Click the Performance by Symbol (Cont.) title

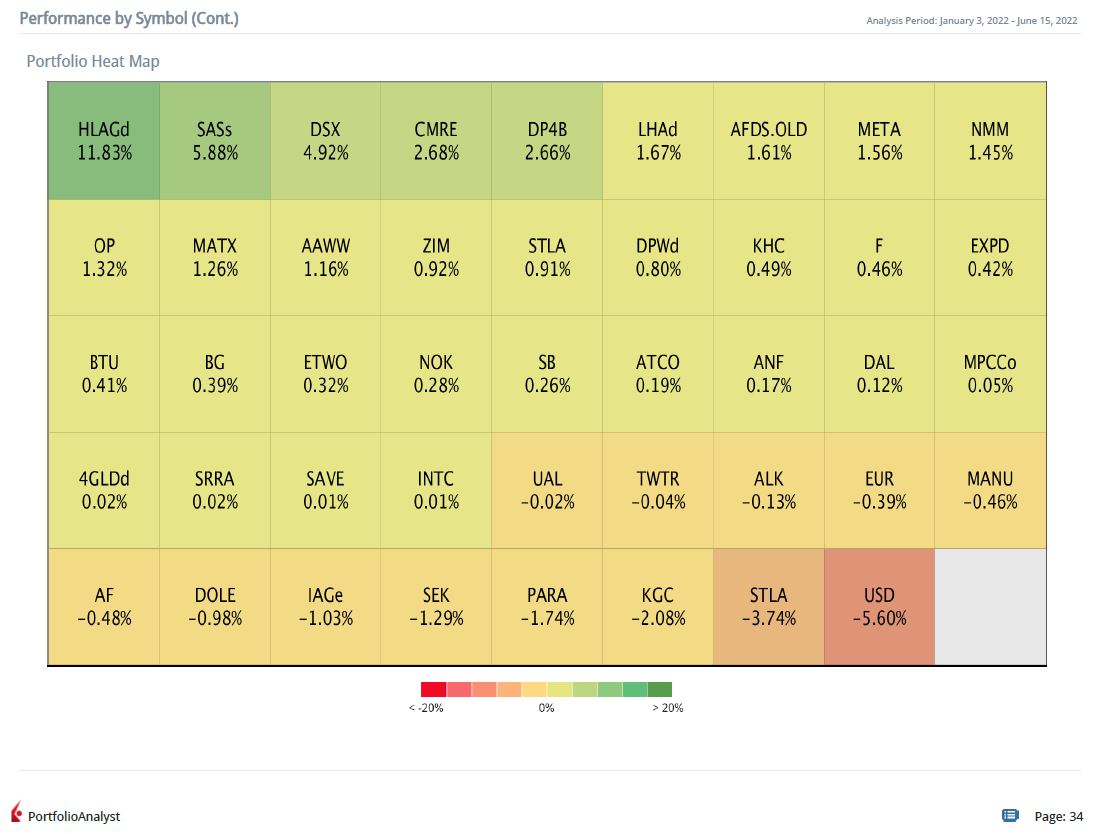[129, 18]
